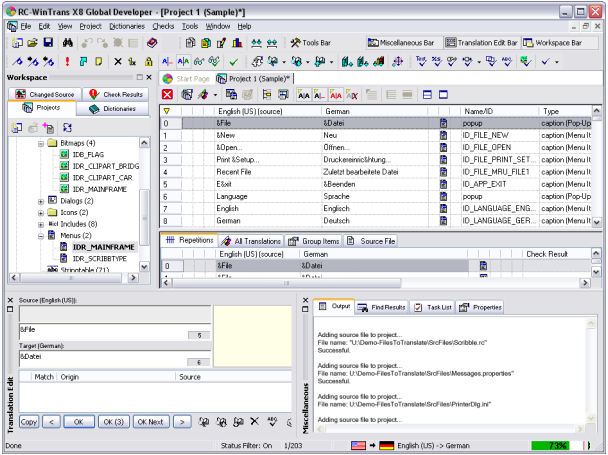Open the dictionary book icon in toolbar
The width and height of the screenshot is (608, 455).
[x=152, y=42]
